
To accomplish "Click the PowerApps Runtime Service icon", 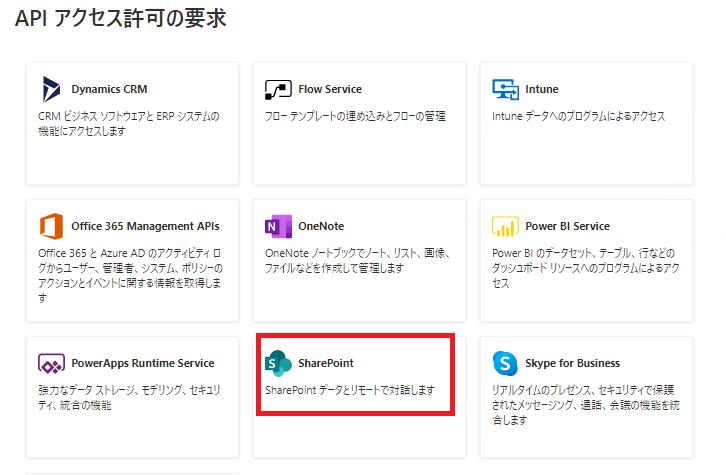I will tap(51, 363).
